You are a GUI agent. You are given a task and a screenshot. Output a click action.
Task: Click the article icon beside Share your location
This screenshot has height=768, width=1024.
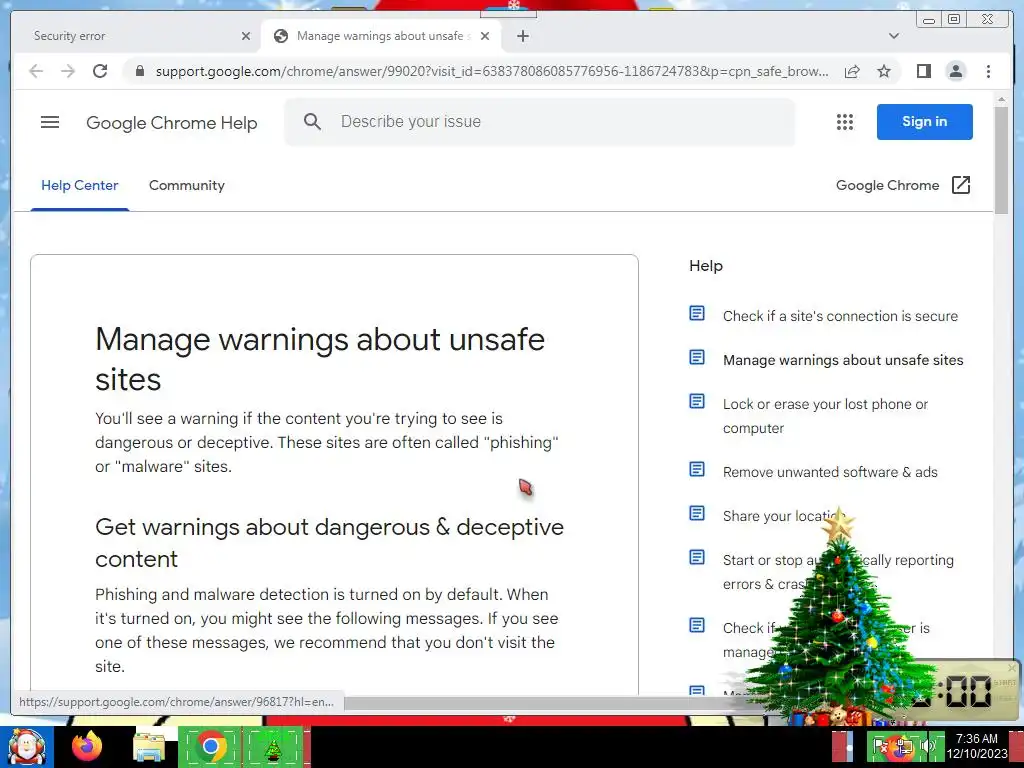point(697,513)
